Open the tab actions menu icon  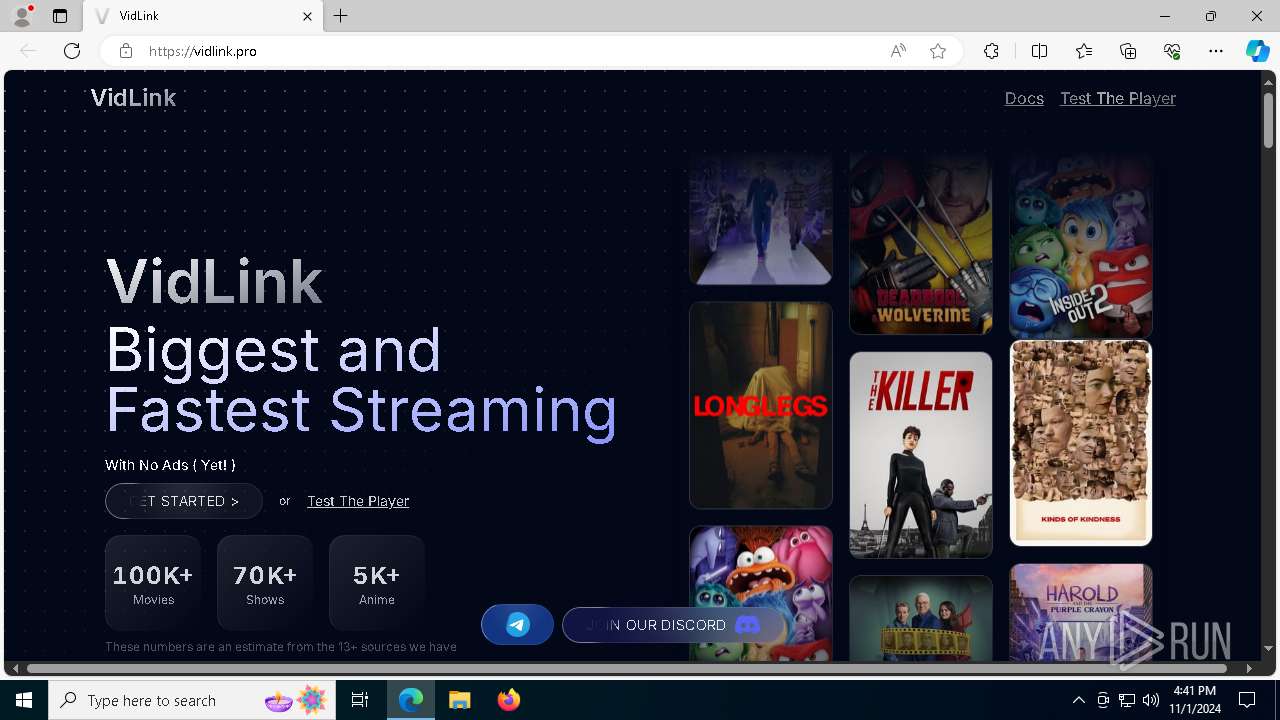(60, 16)
